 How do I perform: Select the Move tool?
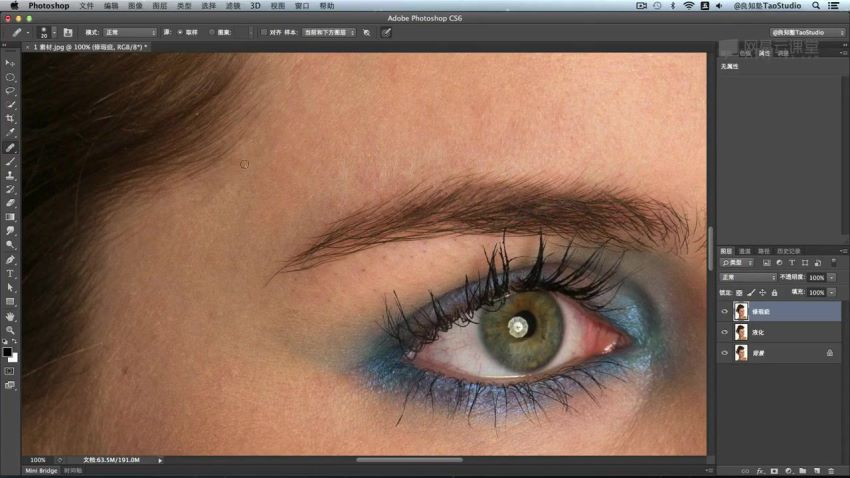pos(10,63)
